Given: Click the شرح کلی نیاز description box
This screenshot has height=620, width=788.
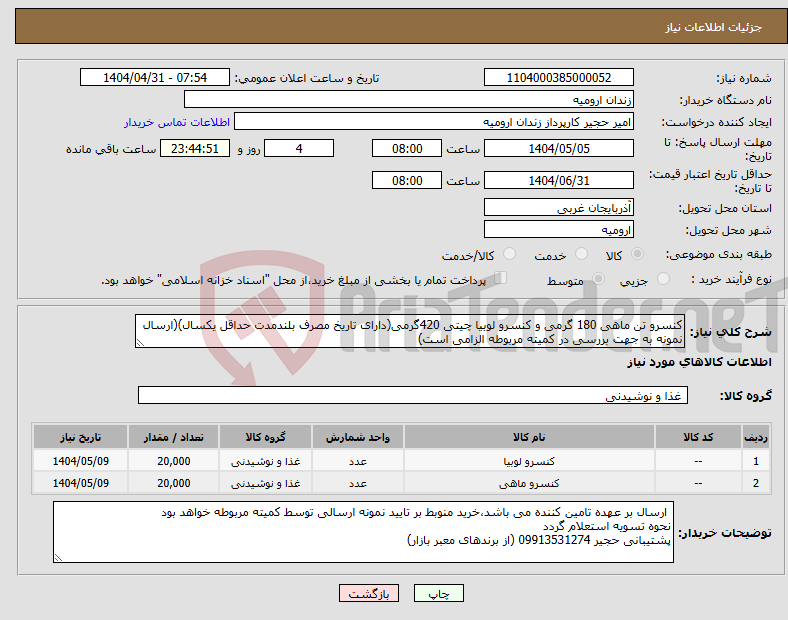Looking at the screenshot, I should (x=410, y=332).
